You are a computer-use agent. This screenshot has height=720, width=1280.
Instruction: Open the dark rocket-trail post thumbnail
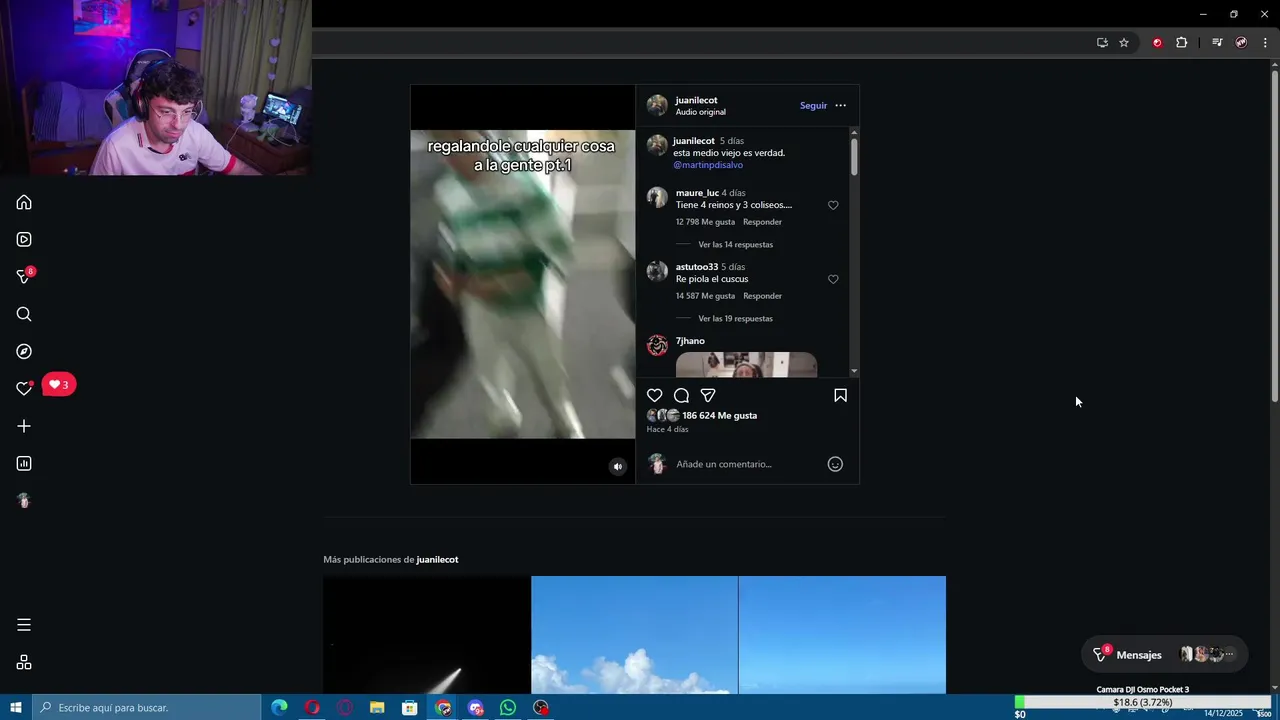tap(427, 635)
